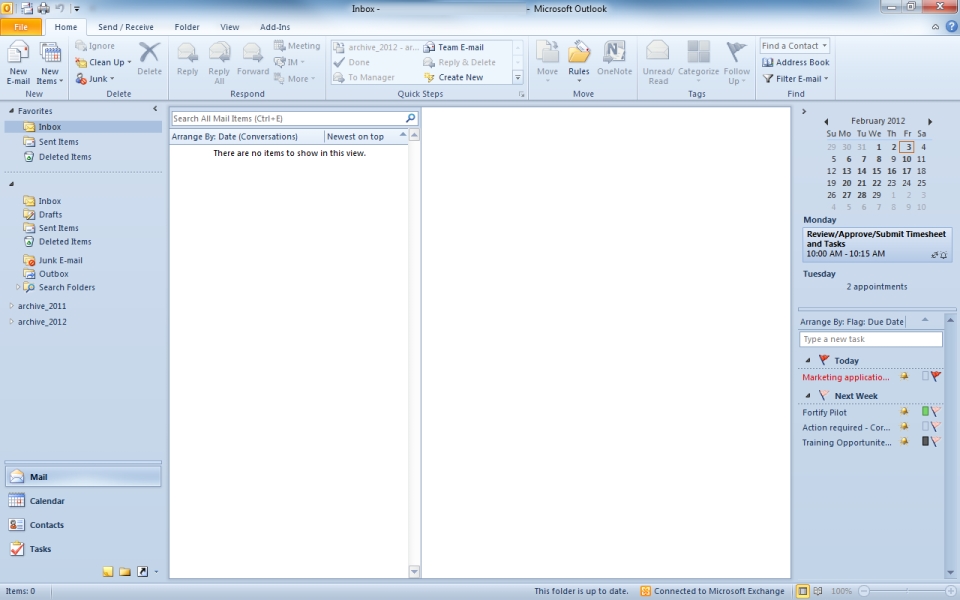Minimize the navigation pane
The image size is (960, 600).
(155, 109)
